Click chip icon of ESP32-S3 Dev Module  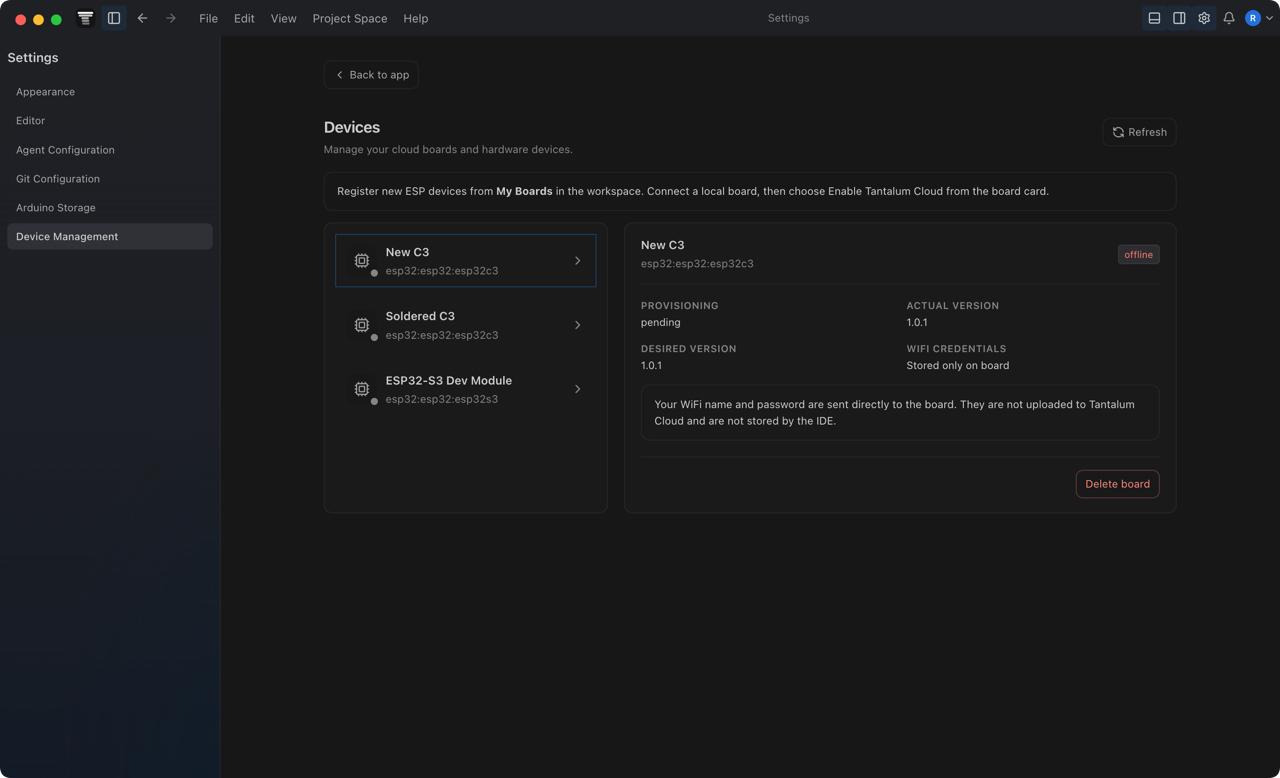pyautogui.click(x=362, y=389)
